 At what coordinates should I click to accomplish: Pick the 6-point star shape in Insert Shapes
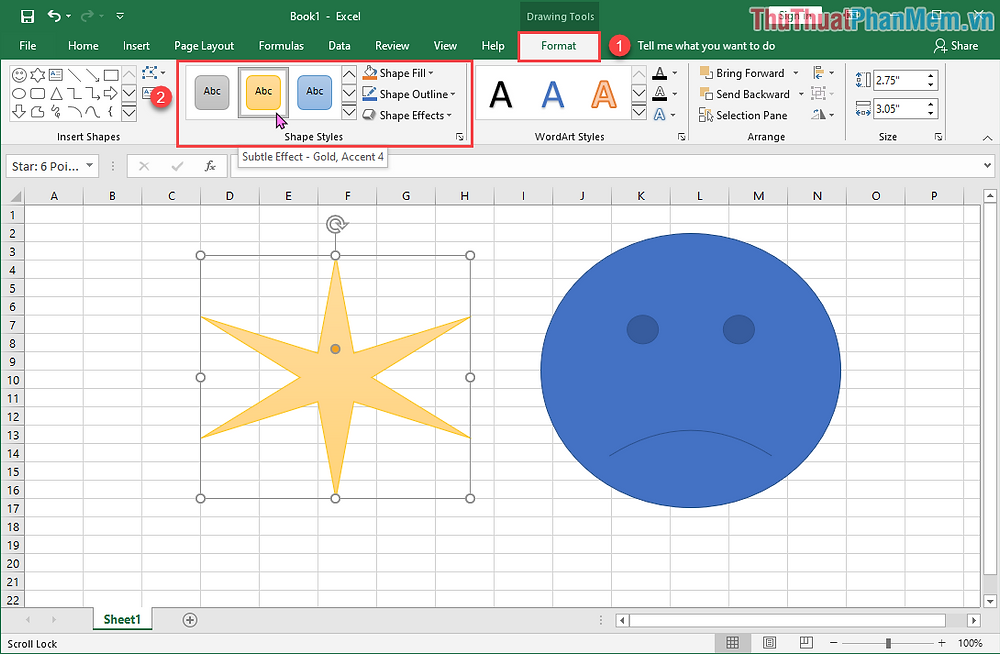38,75
